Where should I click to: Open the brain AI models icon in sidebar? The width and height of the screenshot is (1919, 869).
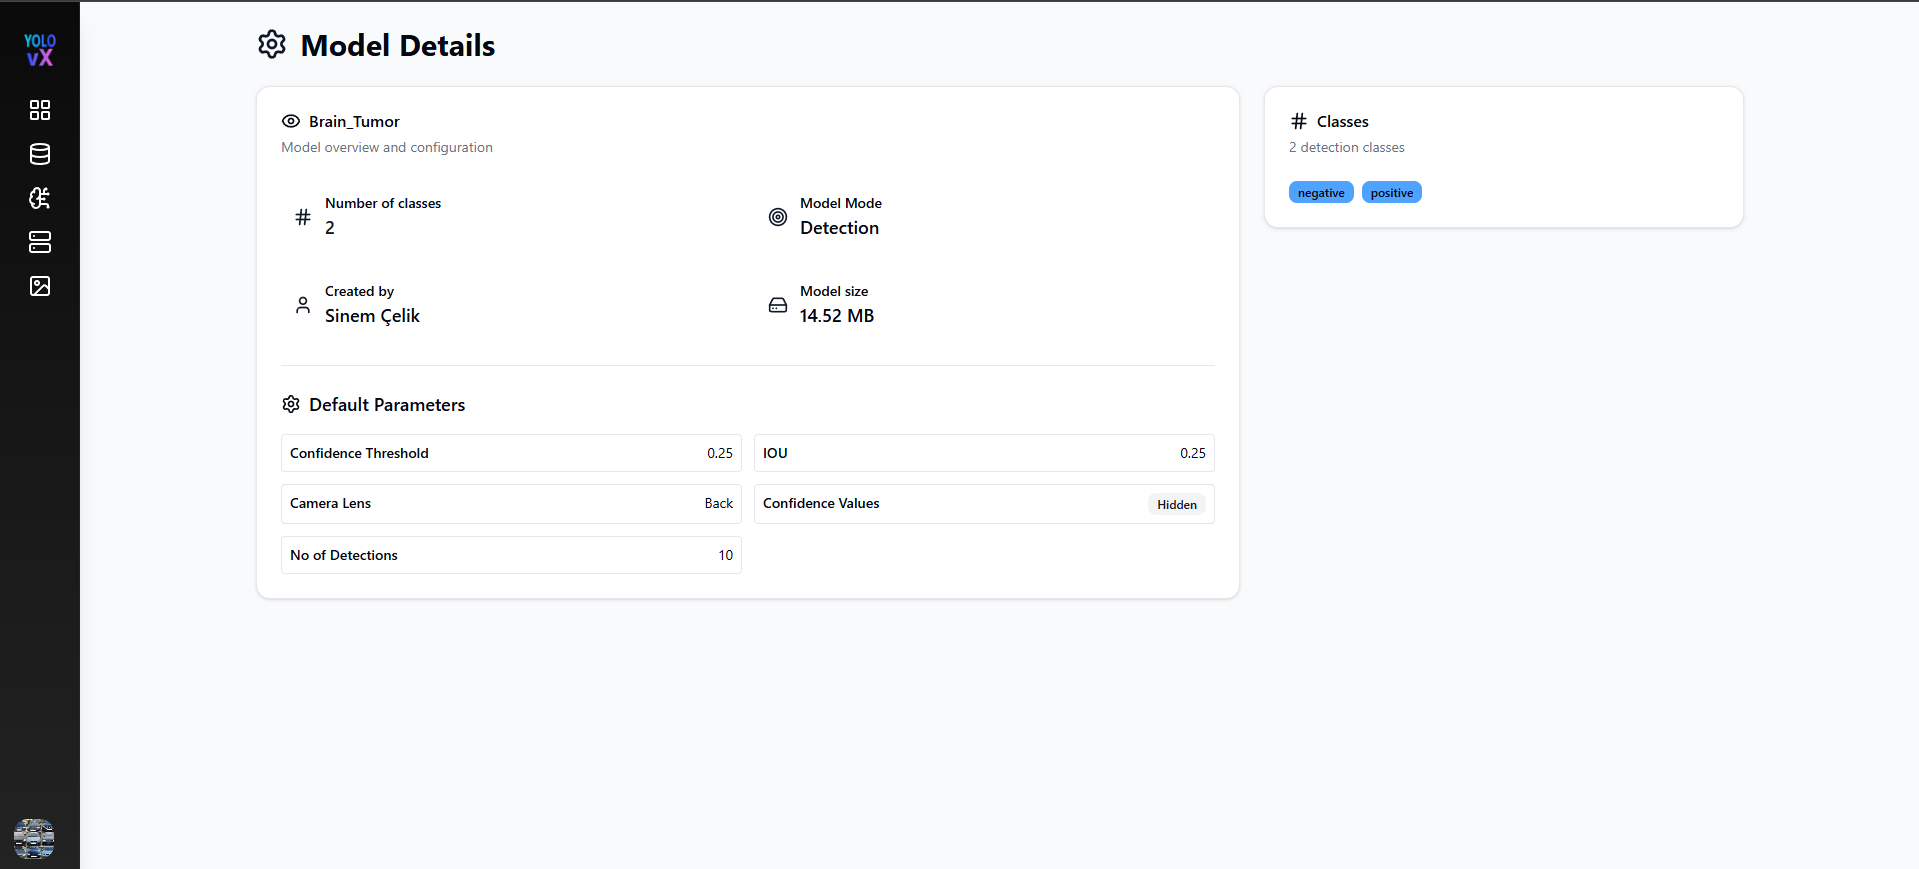click(x=40, y=198)
